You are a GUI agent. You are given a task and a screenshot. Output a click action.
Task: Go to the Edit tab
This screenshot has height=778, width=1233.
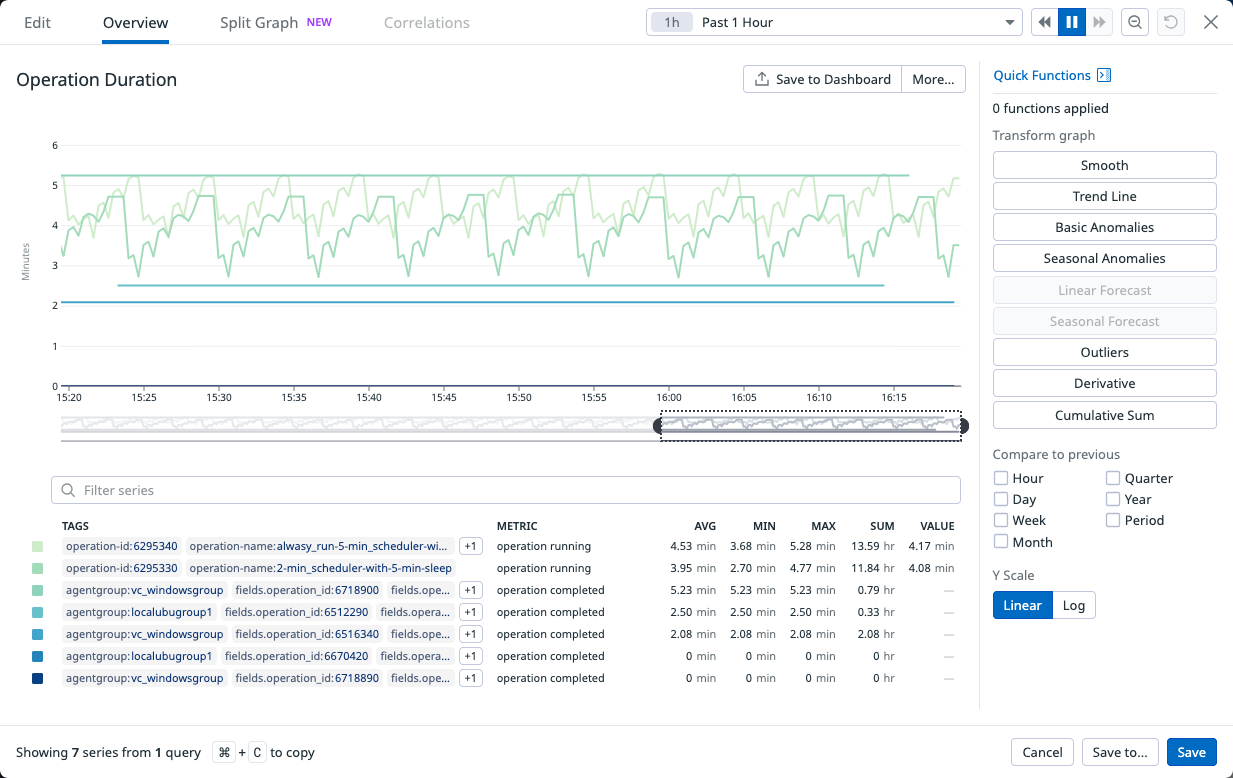click(x=37, y=22)
